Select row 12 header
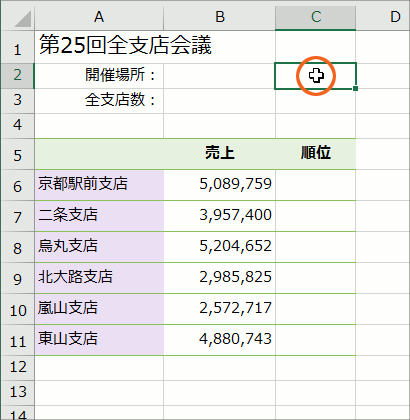This screenshot has height=420, width=410. coord(17,368)
